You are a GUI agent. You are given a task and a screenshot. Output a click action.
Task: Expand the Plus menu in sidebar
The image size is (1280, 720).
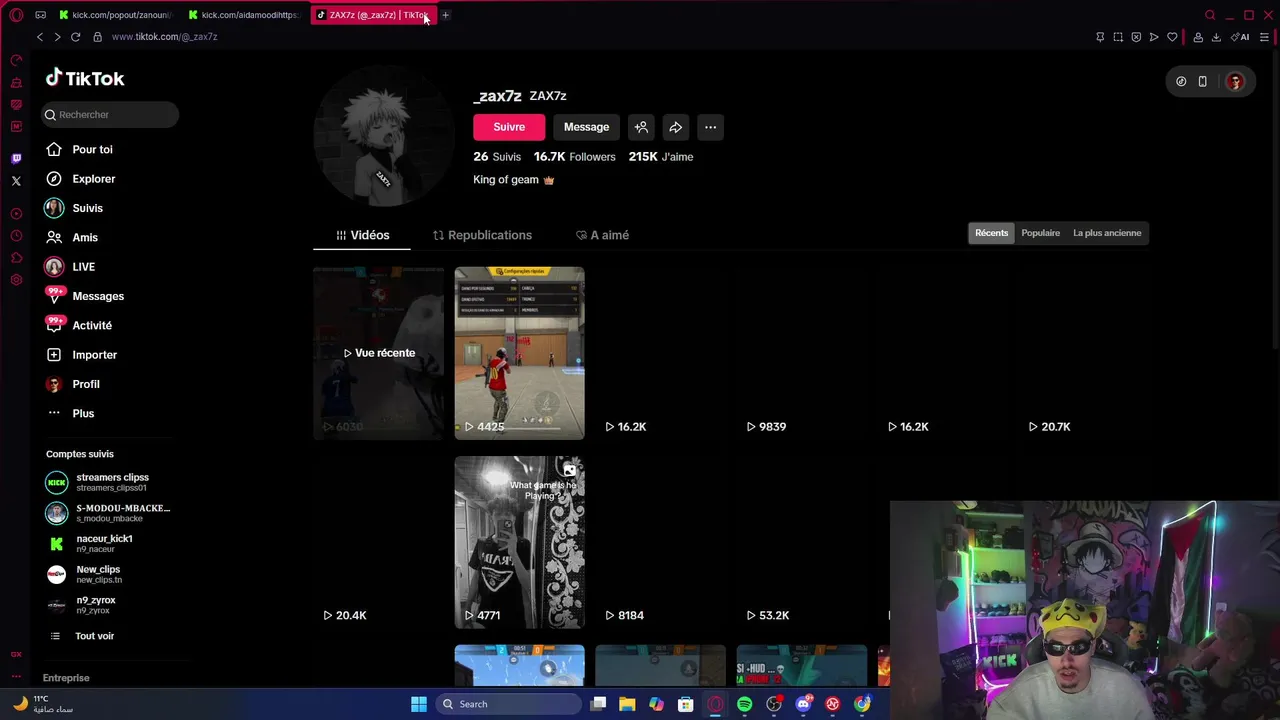tap(83, 413)
